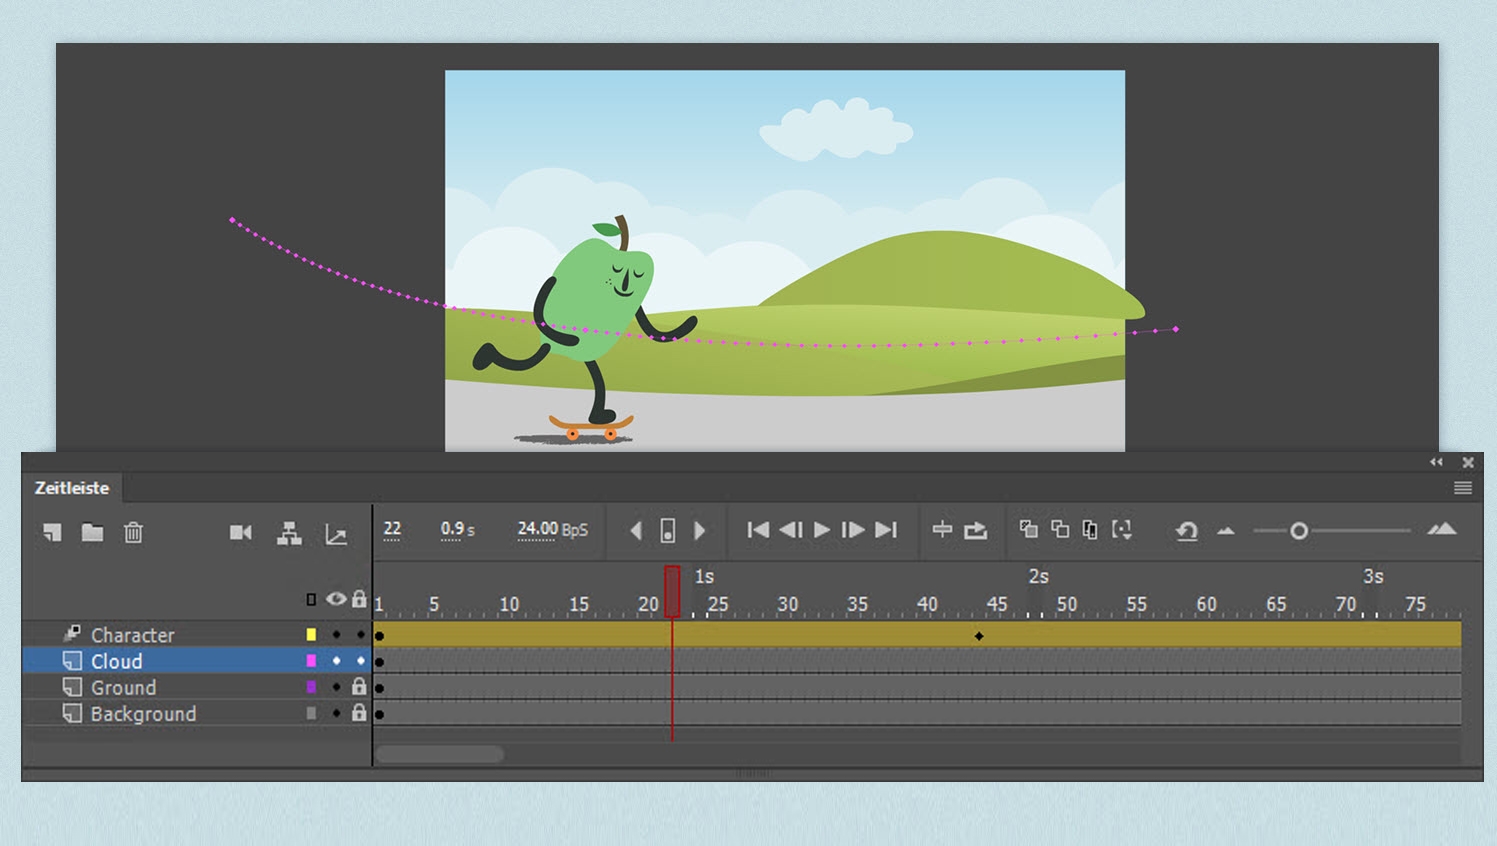The height and width of the screenshot is (846, 1497).
Task: Hide the Cloud layer via visibility dot
Action: [x=336, y=661]
